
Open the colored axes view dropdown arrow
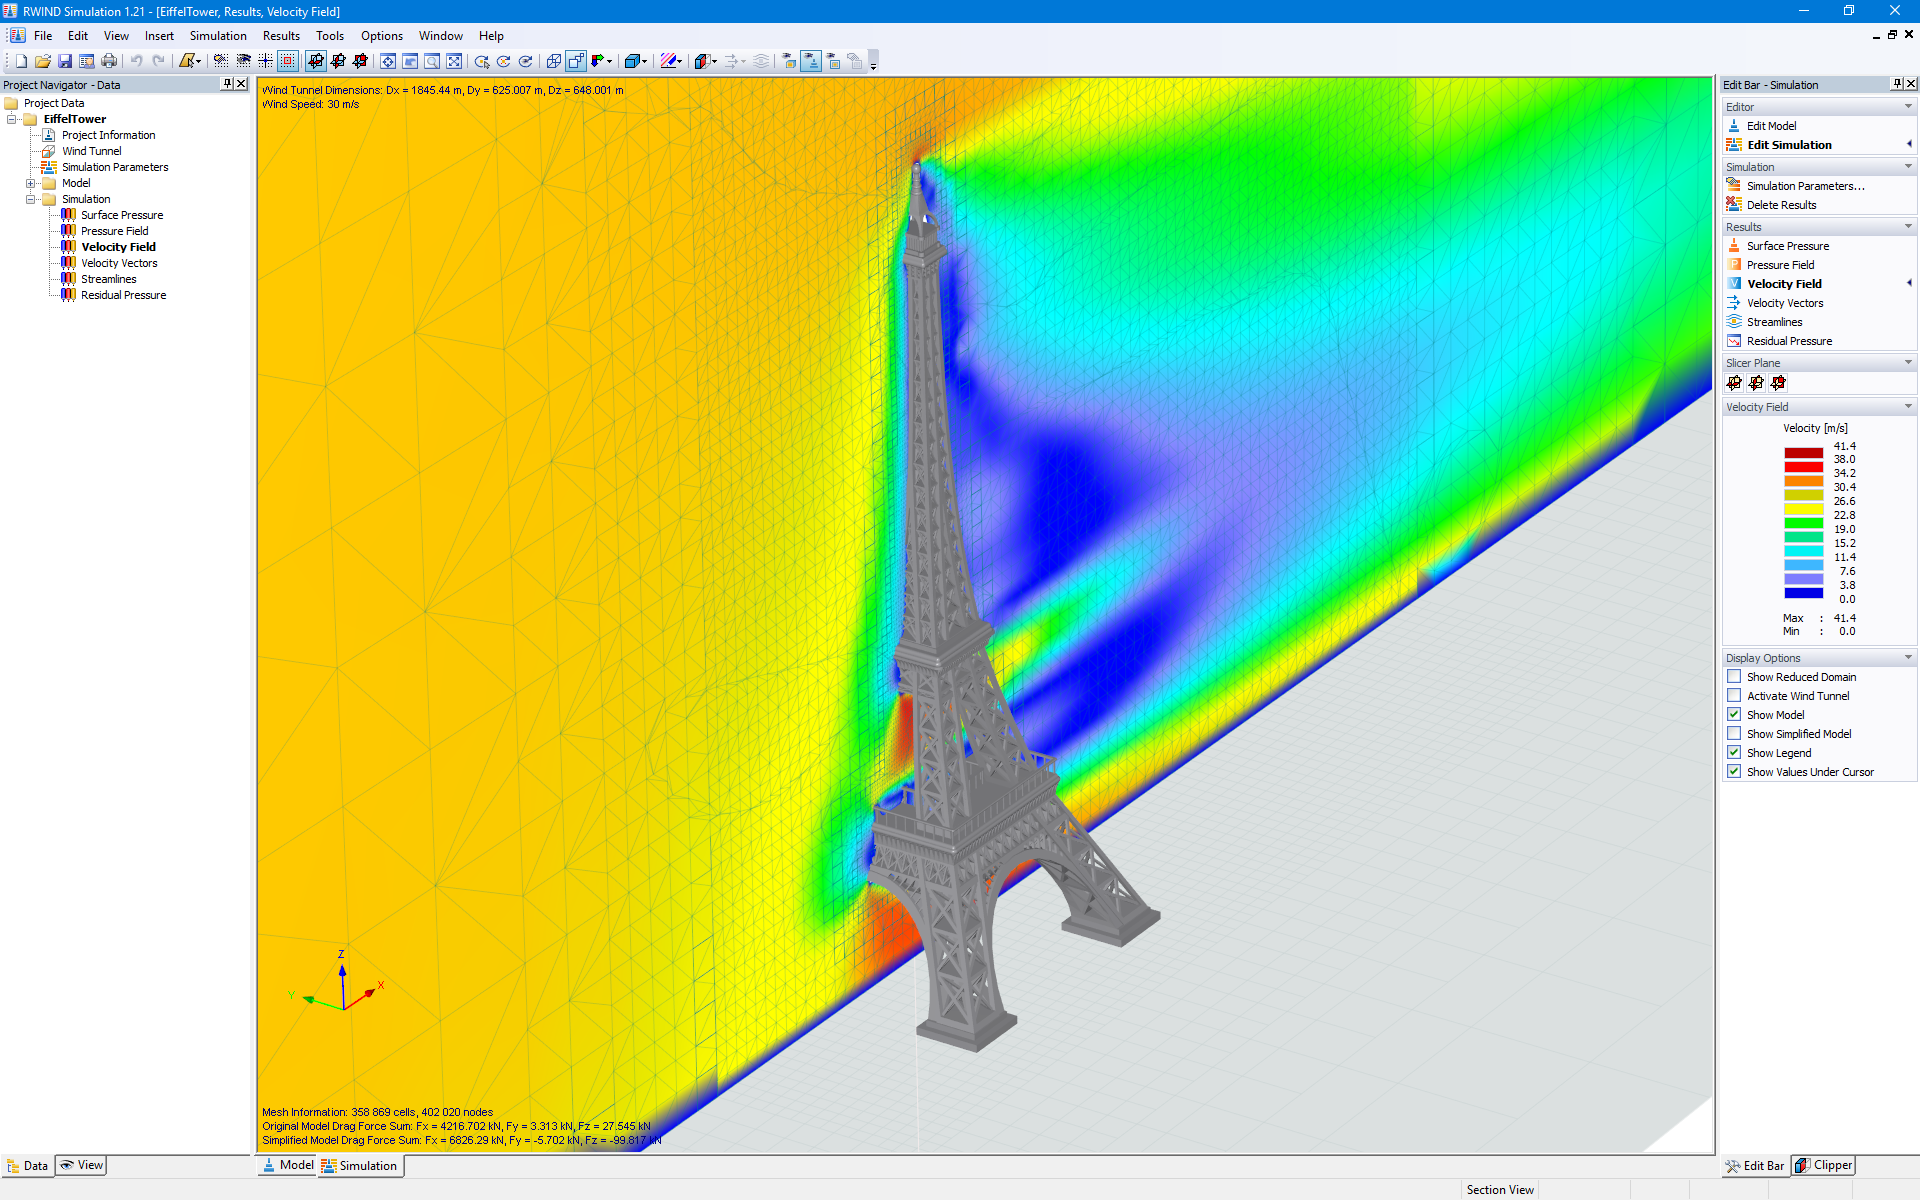609,61
